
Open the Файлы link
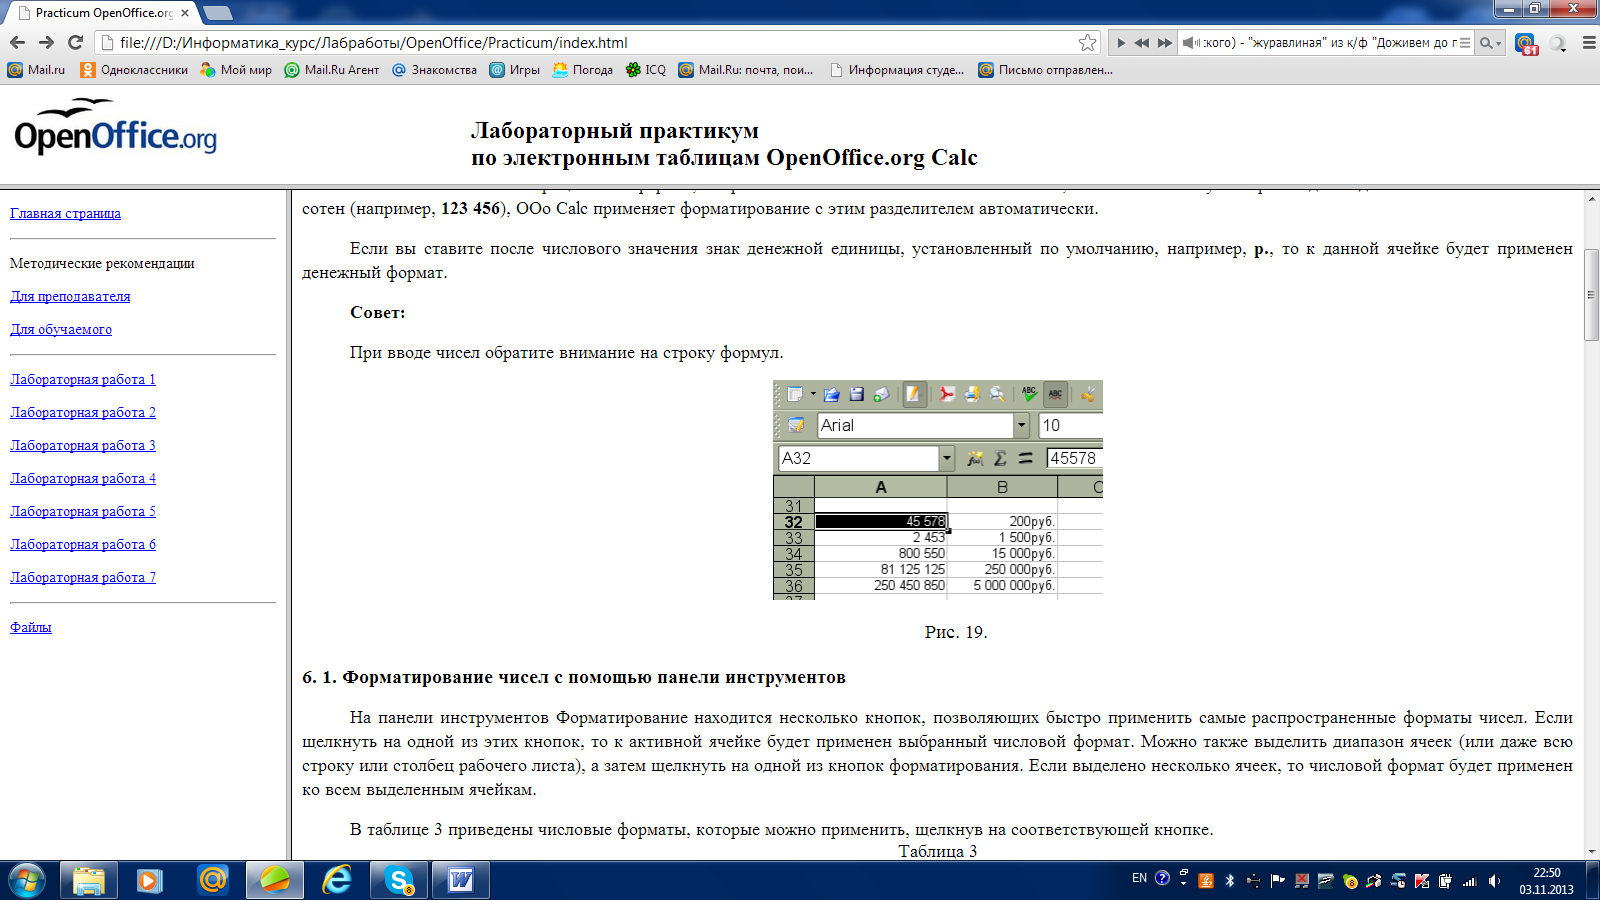[31, 627]
